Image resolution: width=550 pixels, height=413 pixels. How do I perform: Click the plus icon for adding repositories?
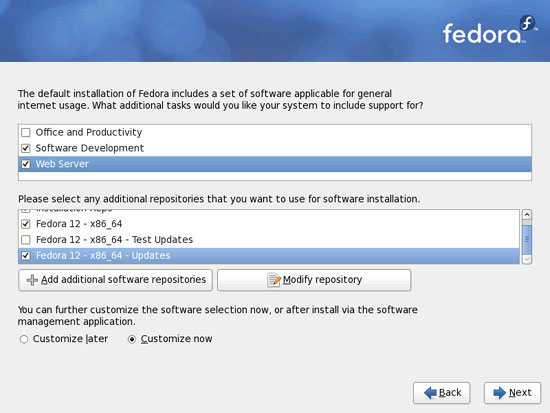32,280
